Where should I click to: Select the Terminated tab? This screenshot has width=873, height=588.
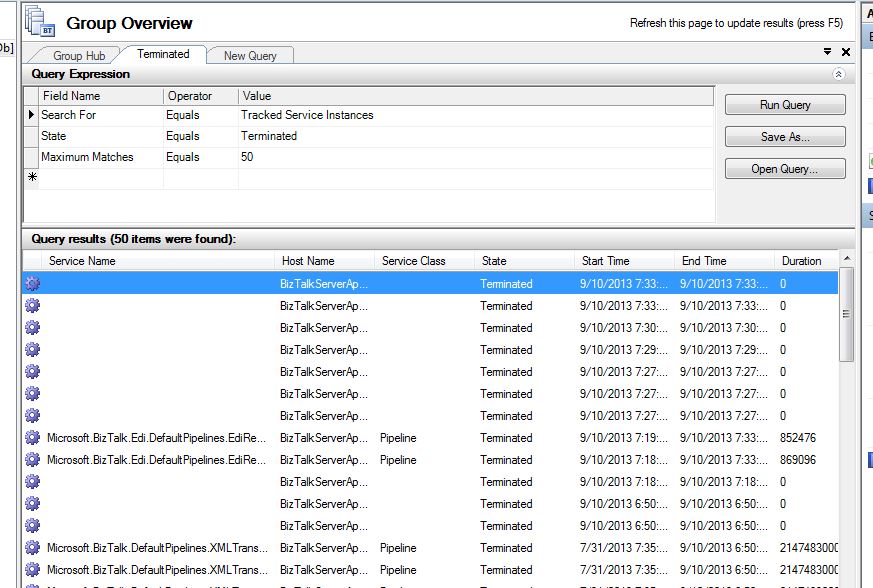(x=163, y=54)
